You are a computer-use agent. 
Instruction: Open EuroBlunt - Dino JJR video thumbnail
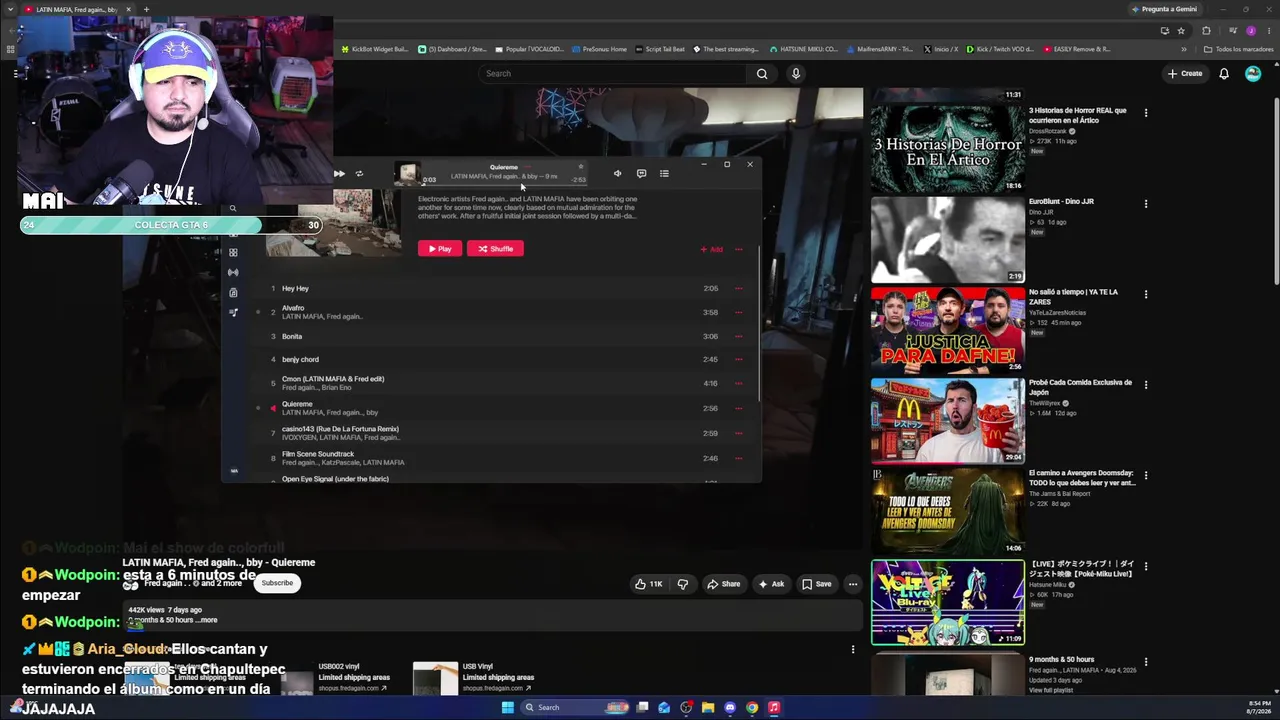[x=947, y=240]
